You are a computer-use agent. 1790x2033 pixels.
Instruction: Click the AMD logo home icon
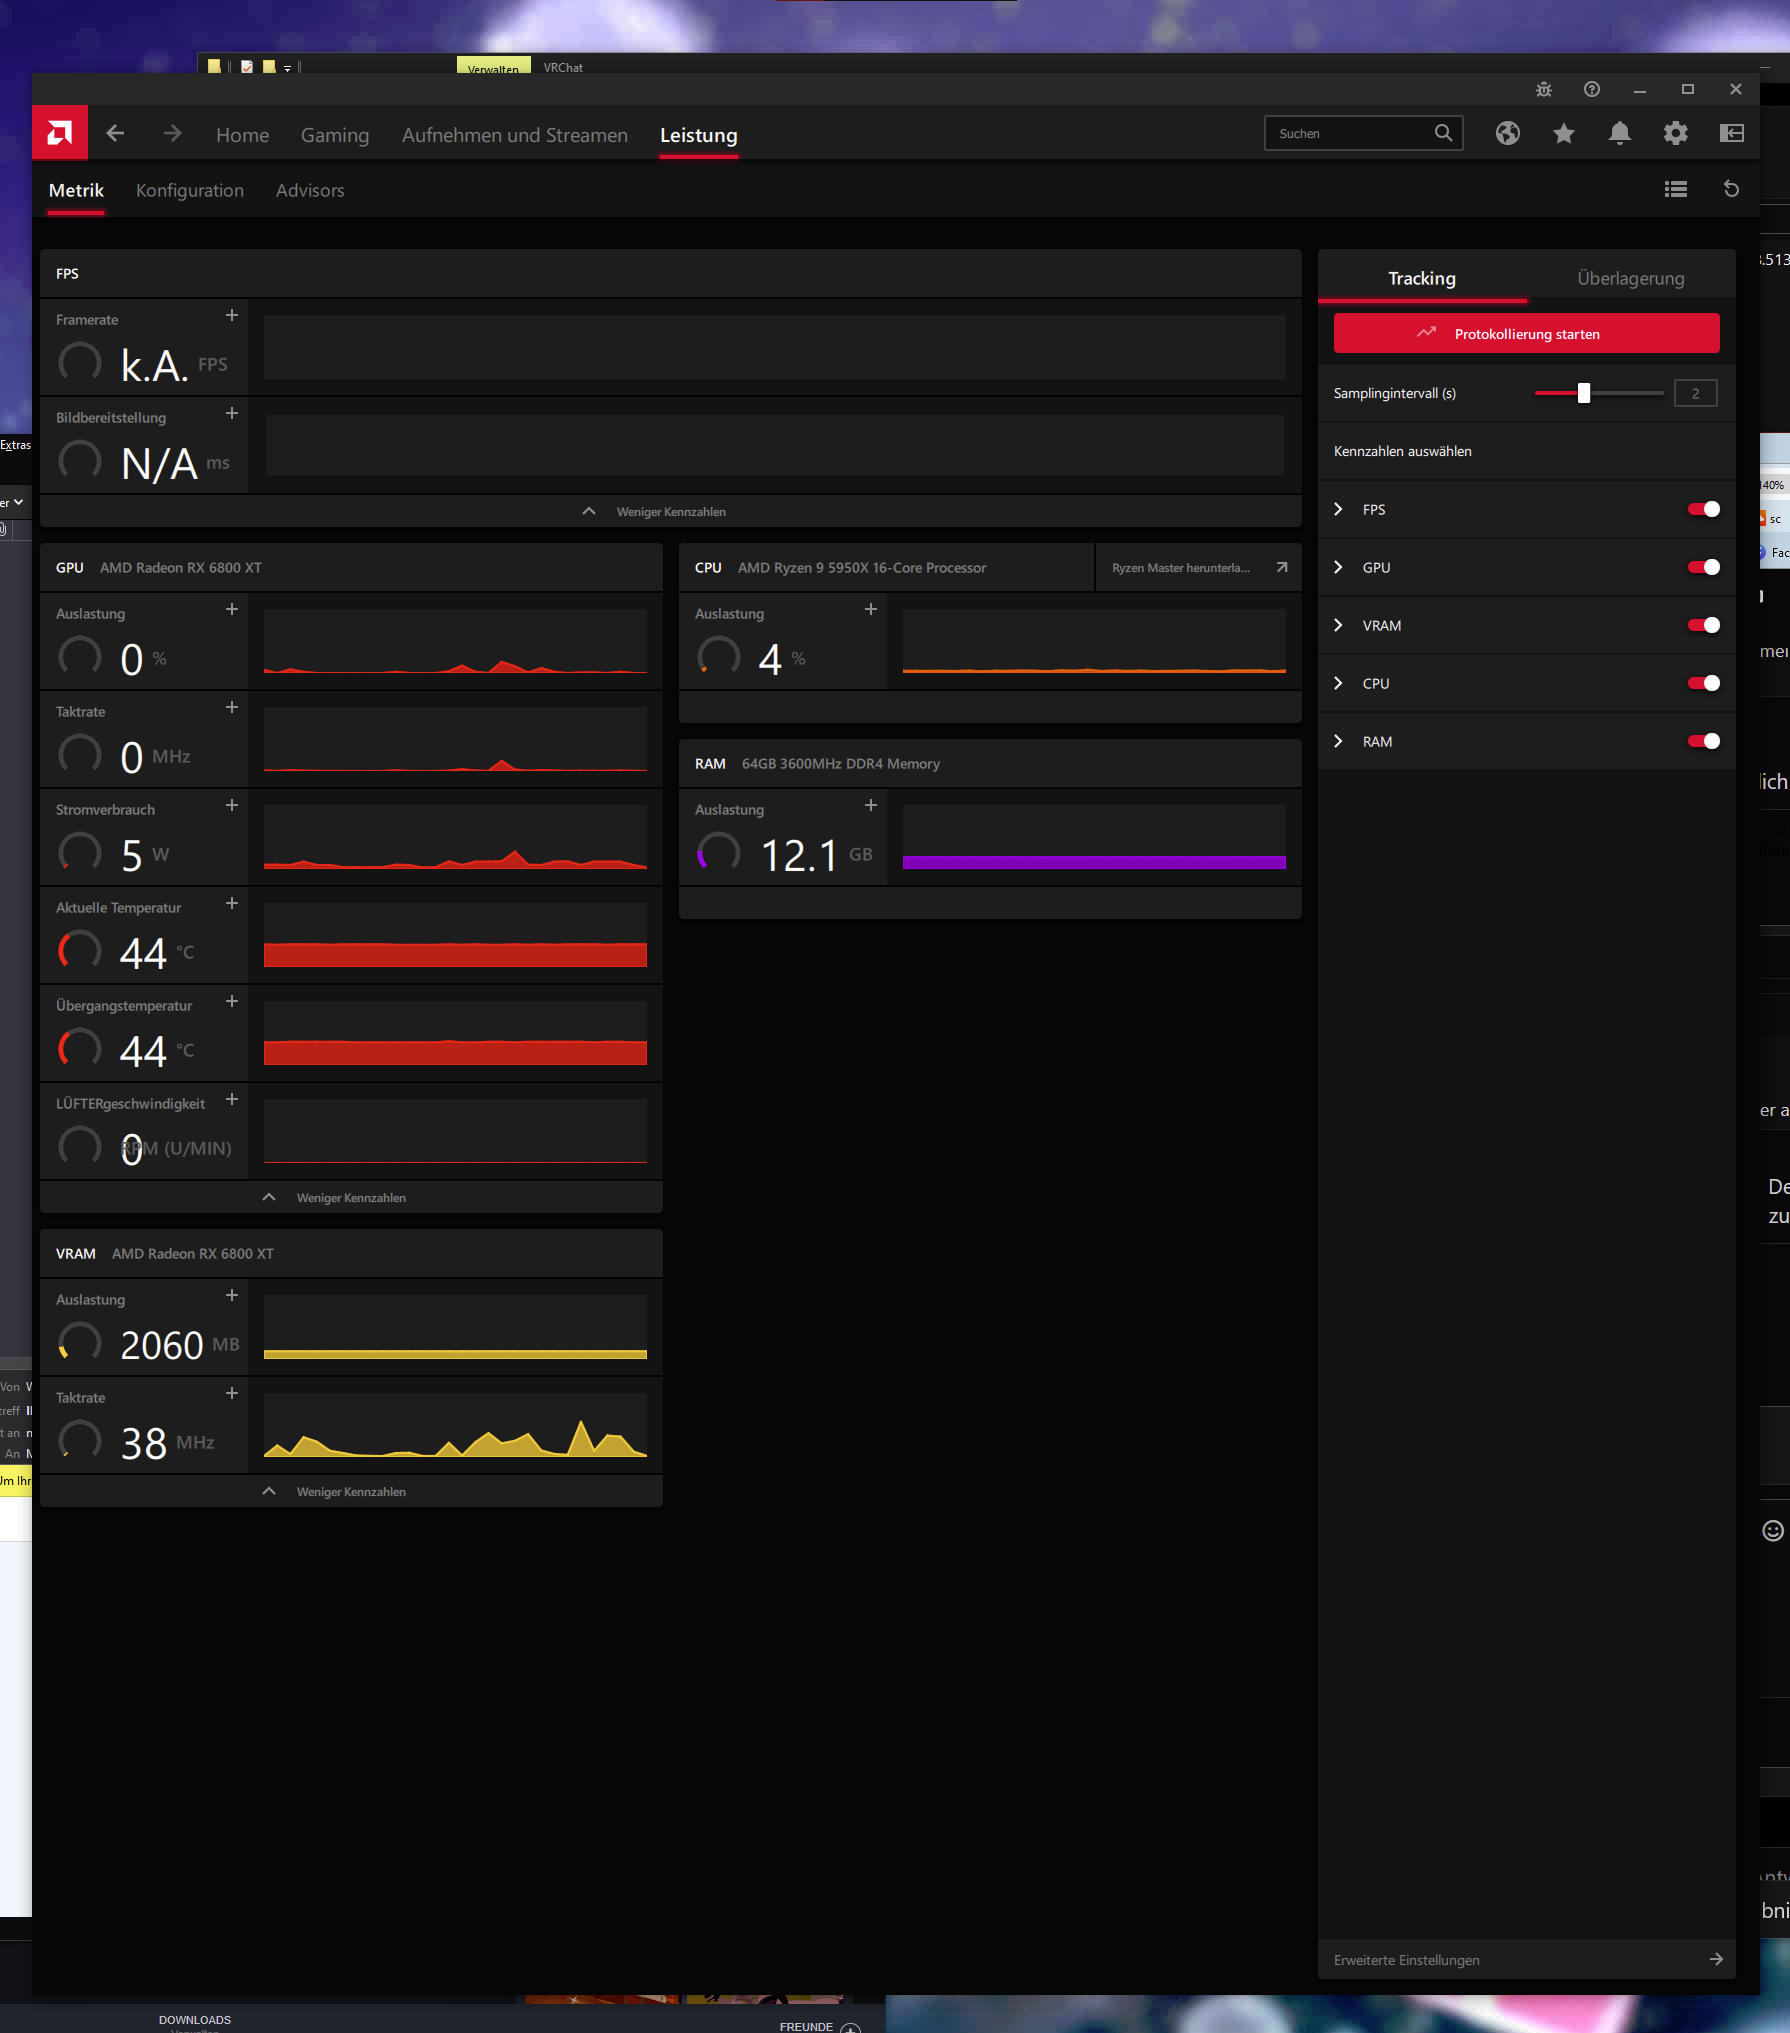pos(60,133)
